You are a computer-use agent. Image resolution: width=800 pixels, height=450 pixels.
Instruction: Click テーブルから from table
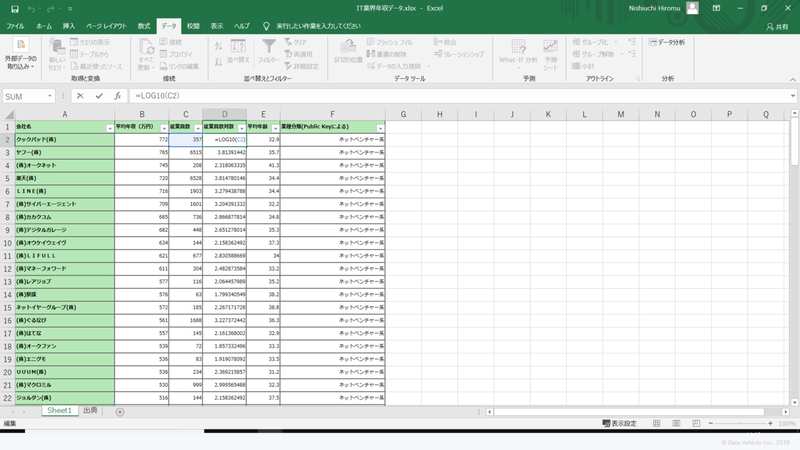[x=90, y=54]
